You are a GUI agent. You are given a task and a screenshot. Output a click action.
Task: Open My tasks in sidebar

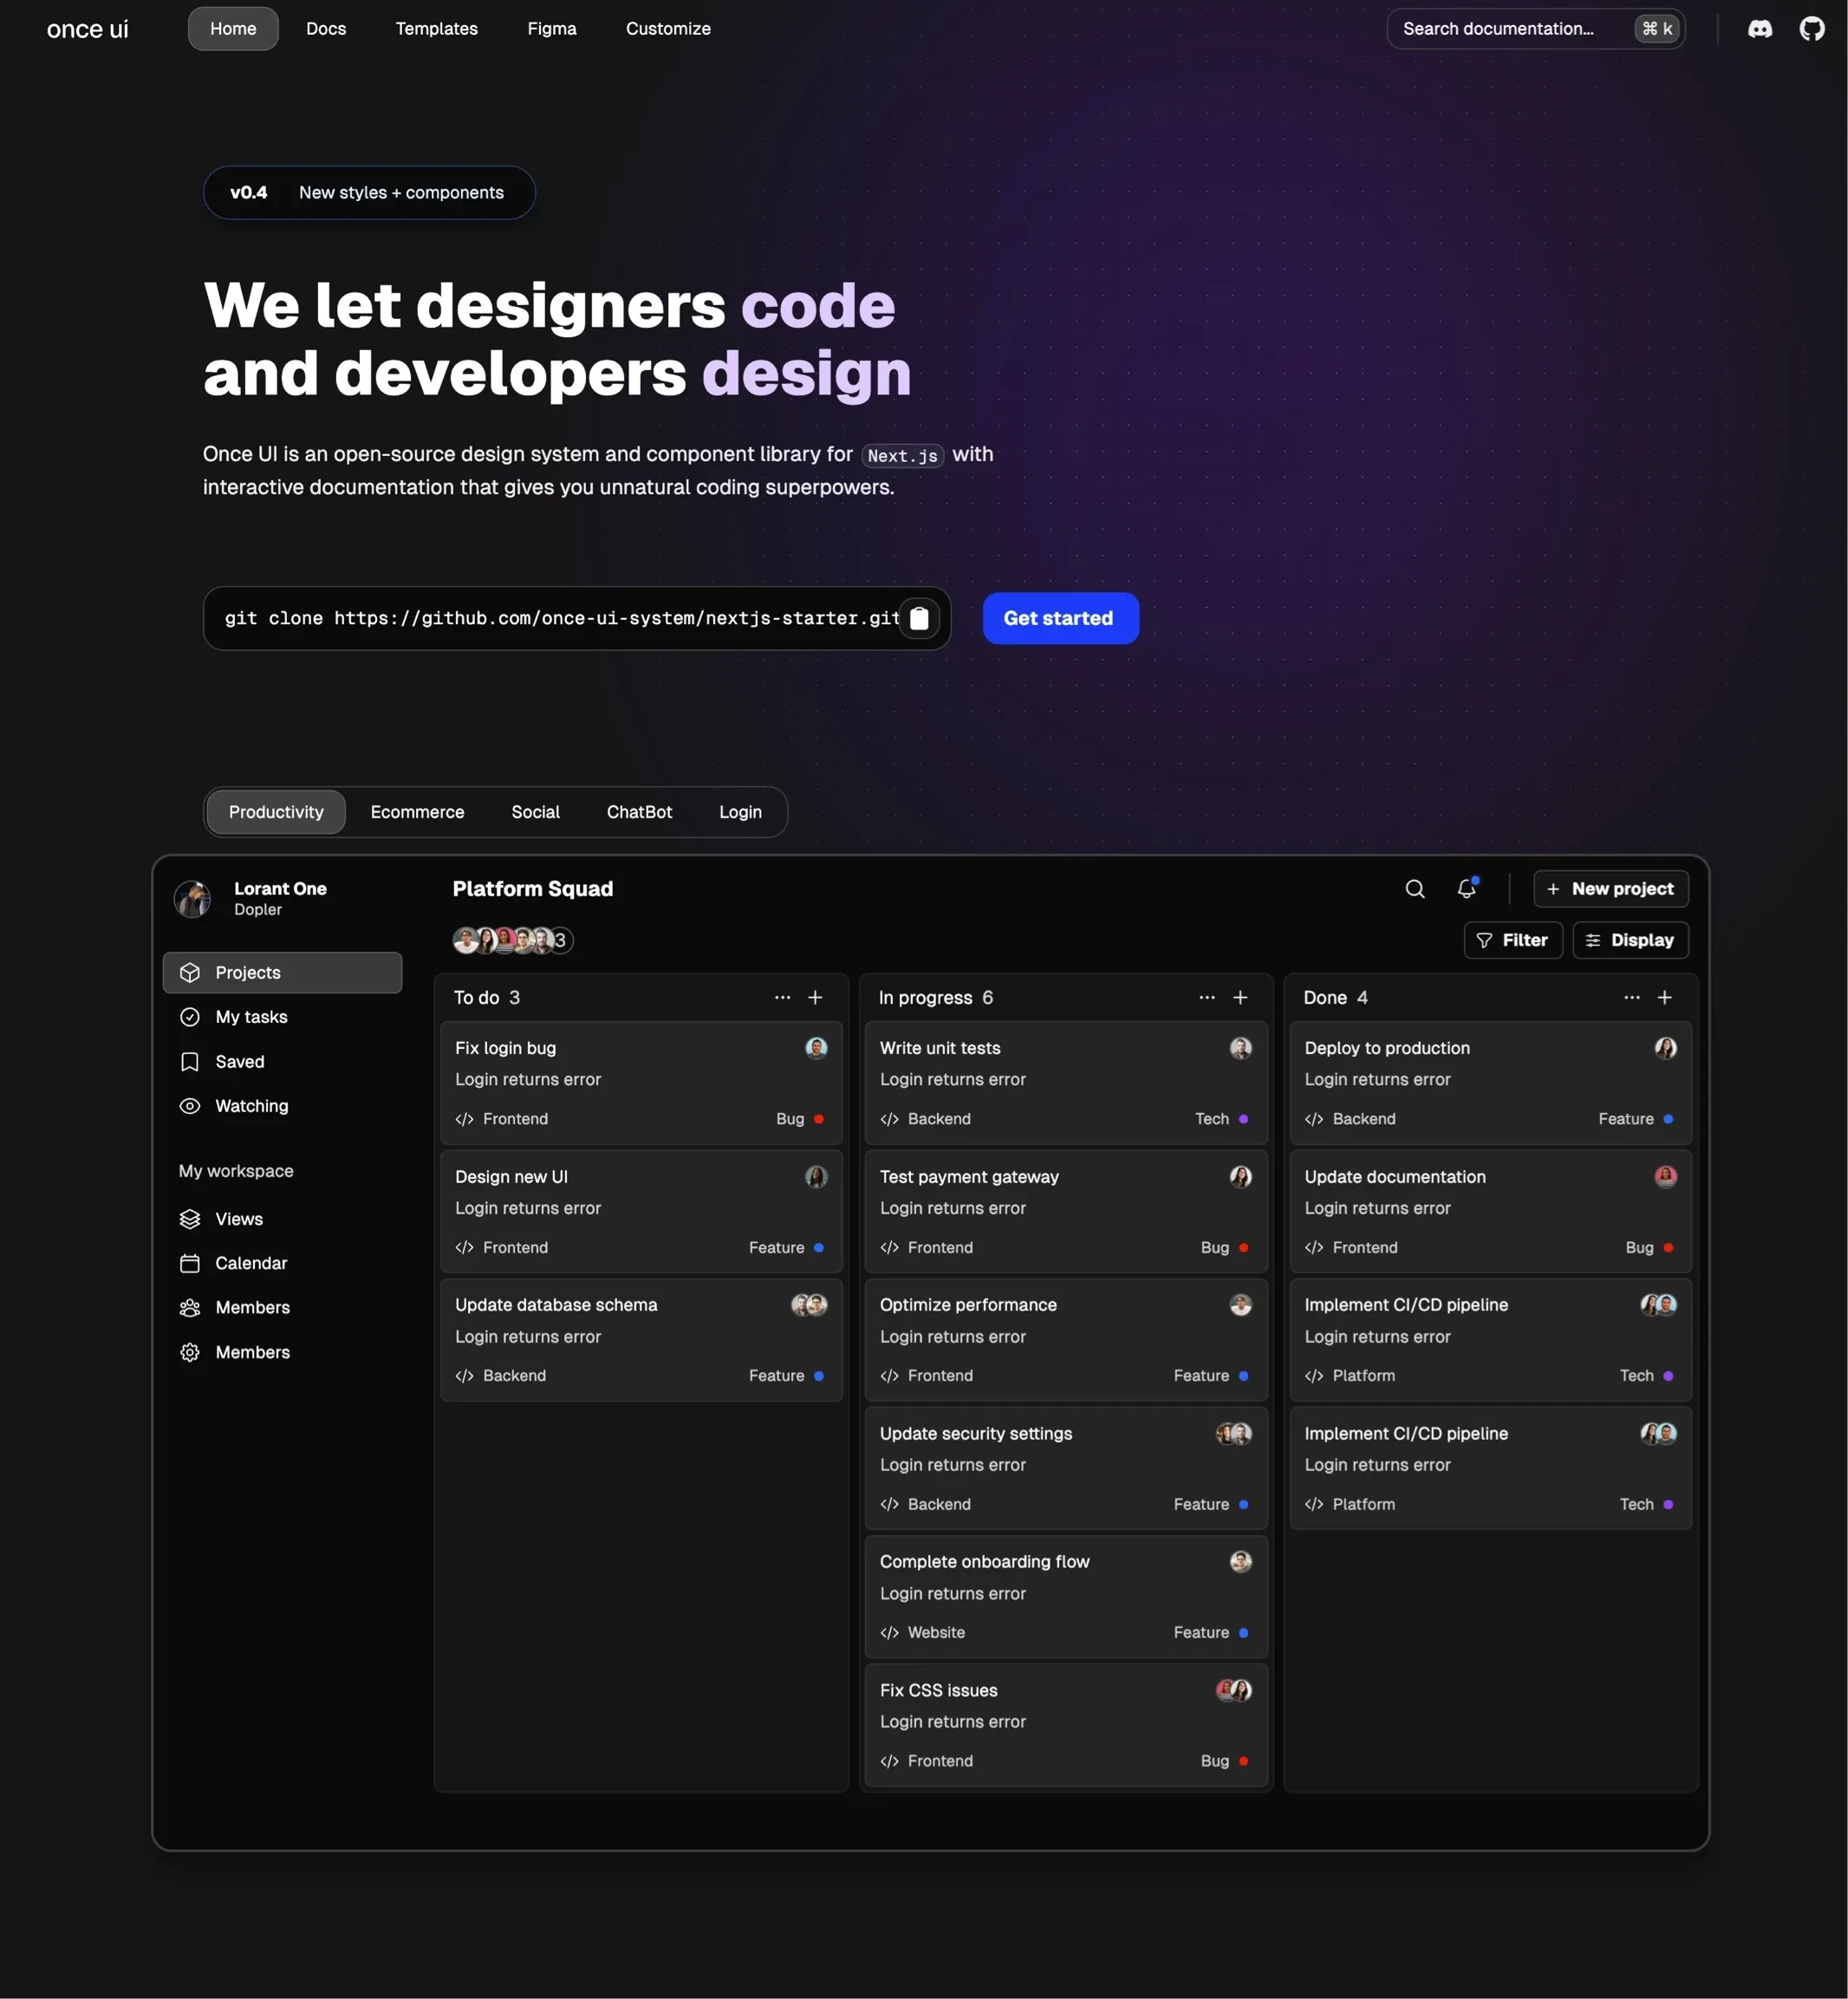pos(251,1017)
